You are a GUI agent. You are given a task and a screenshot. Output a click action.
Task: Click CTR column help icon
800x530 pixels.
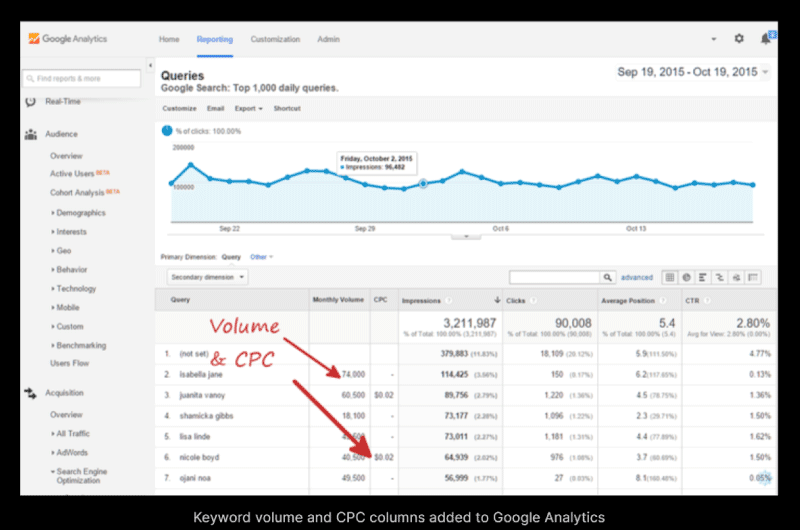(x=707, y=300)
